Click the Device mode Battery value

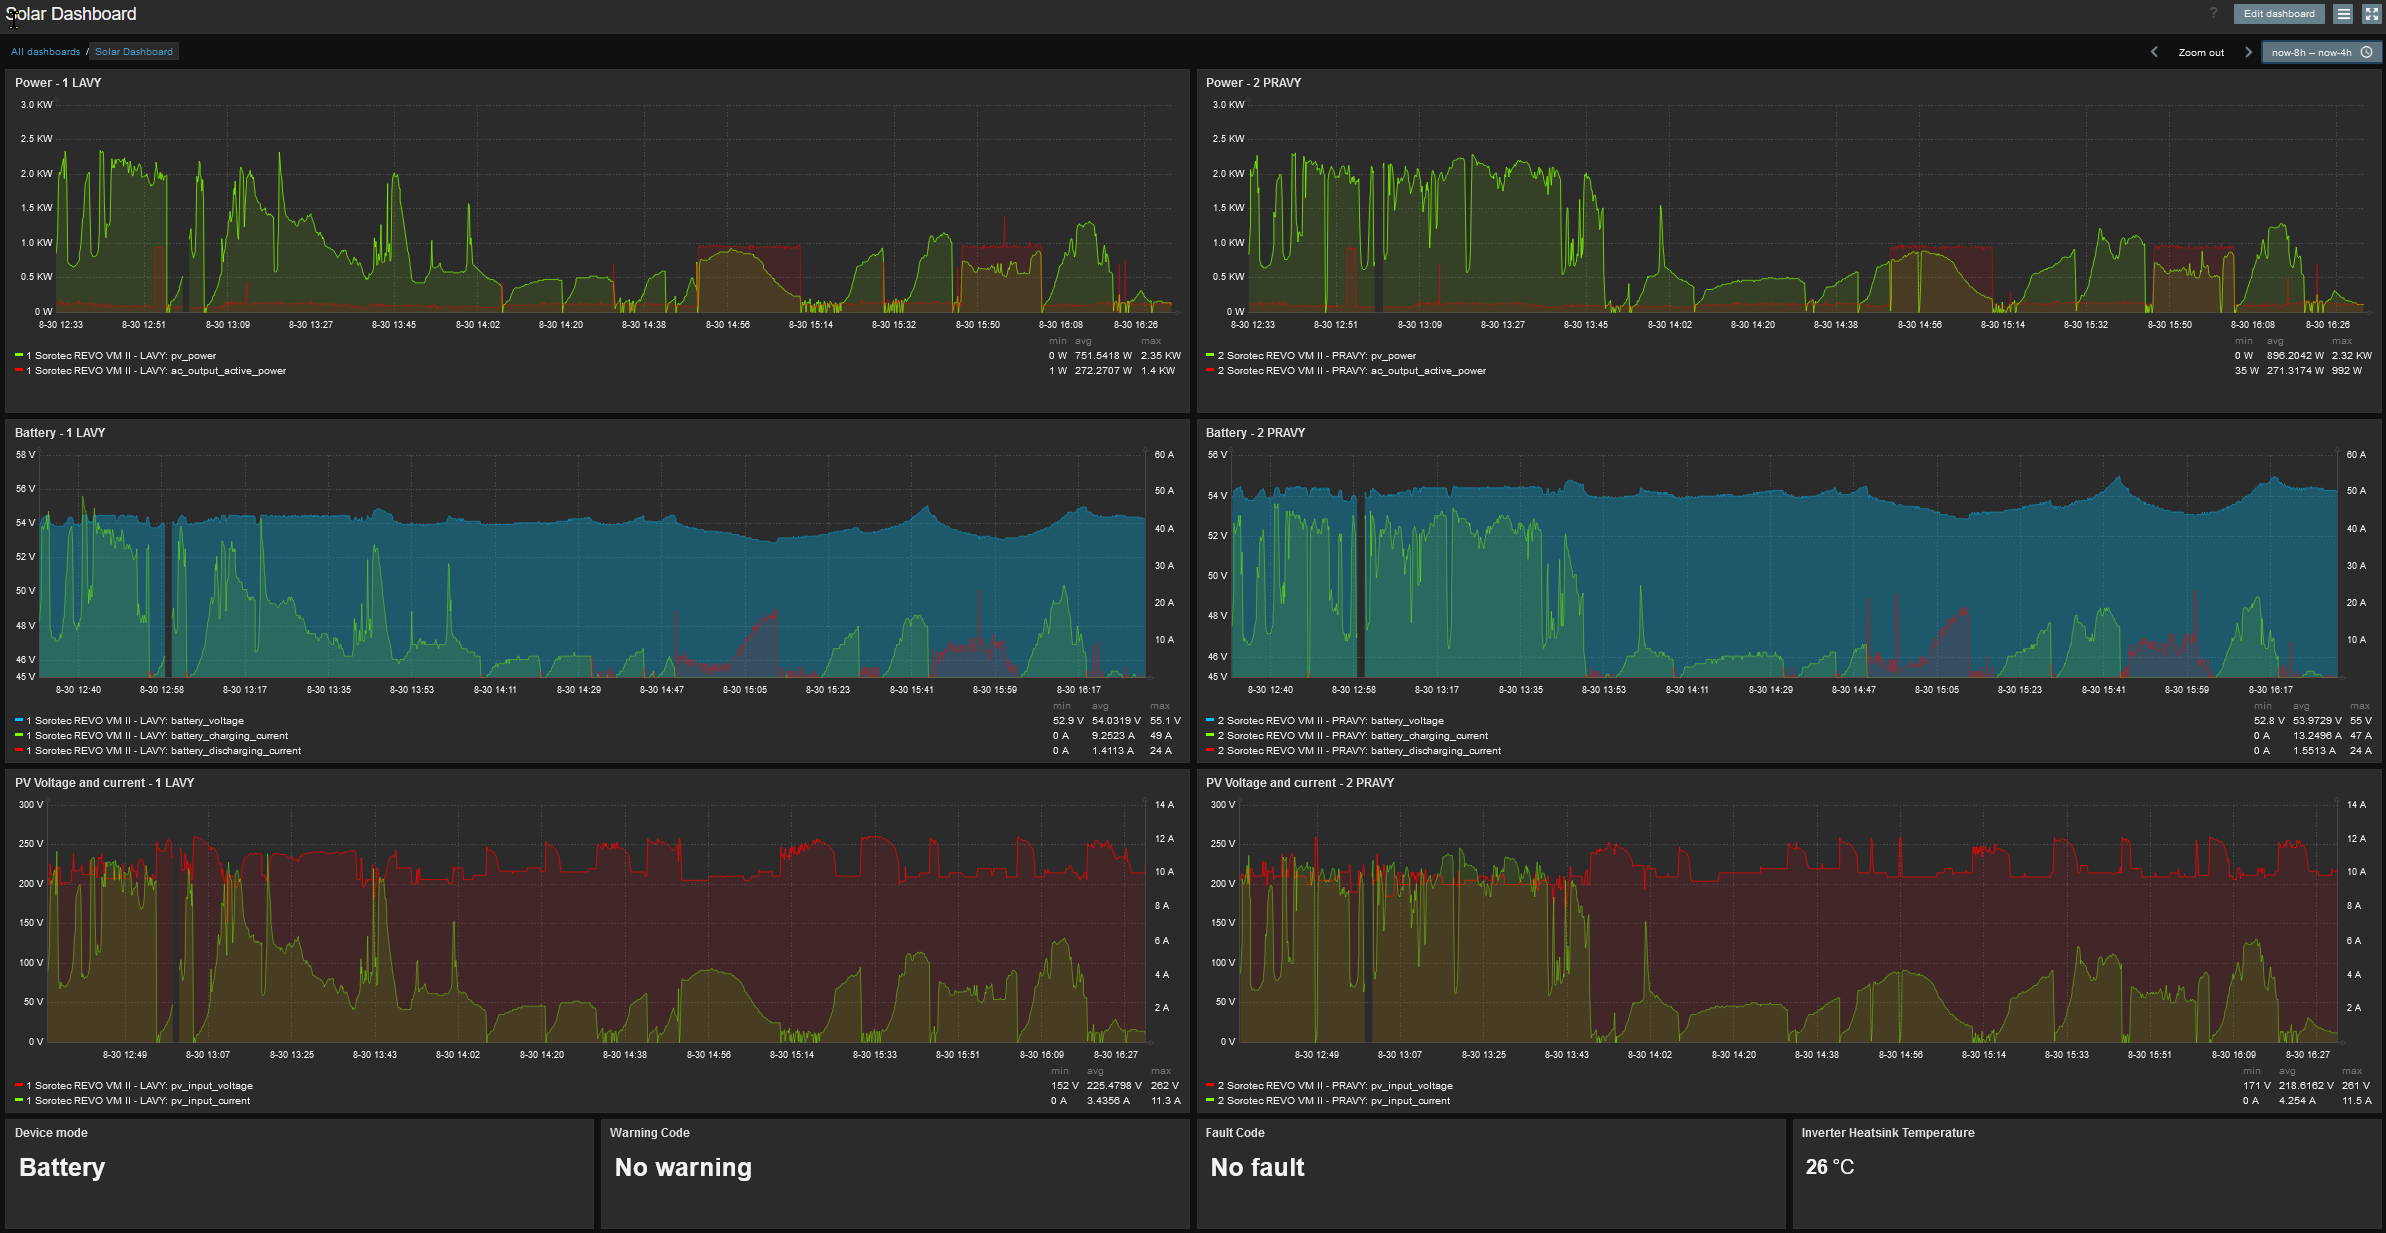62,1167
